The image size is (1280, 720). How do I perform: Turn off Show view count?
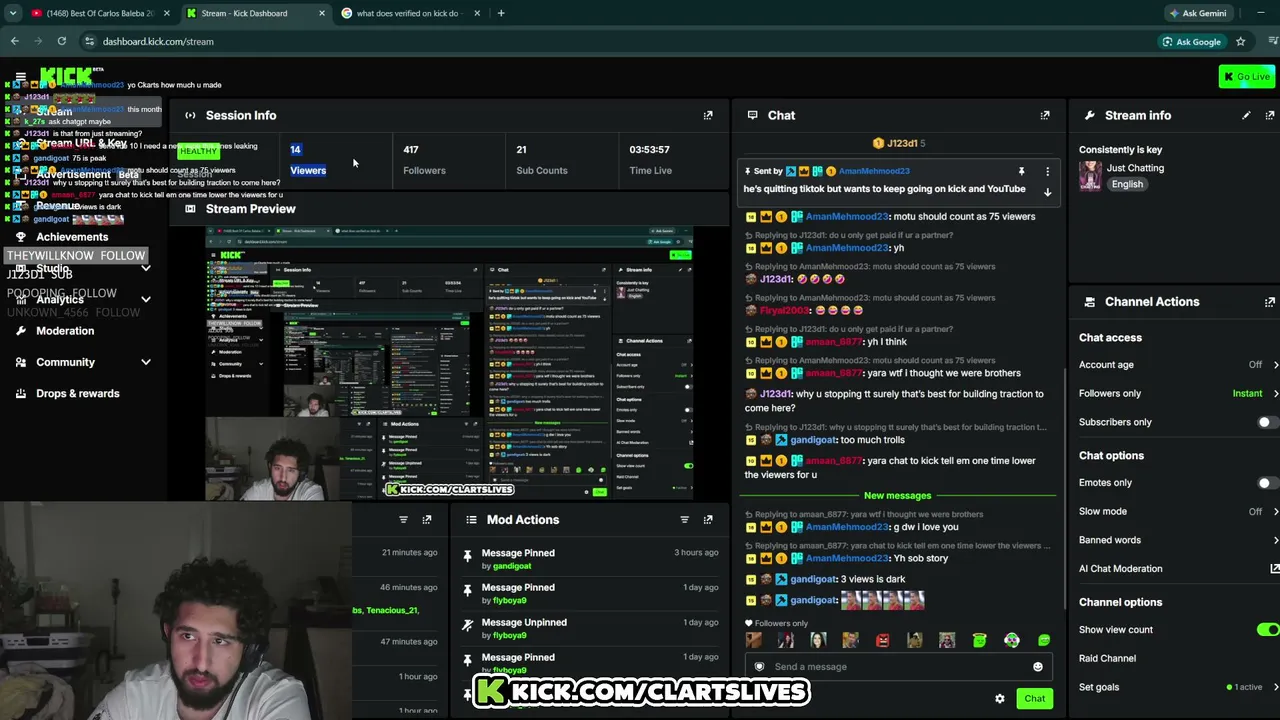[1267, 630]
